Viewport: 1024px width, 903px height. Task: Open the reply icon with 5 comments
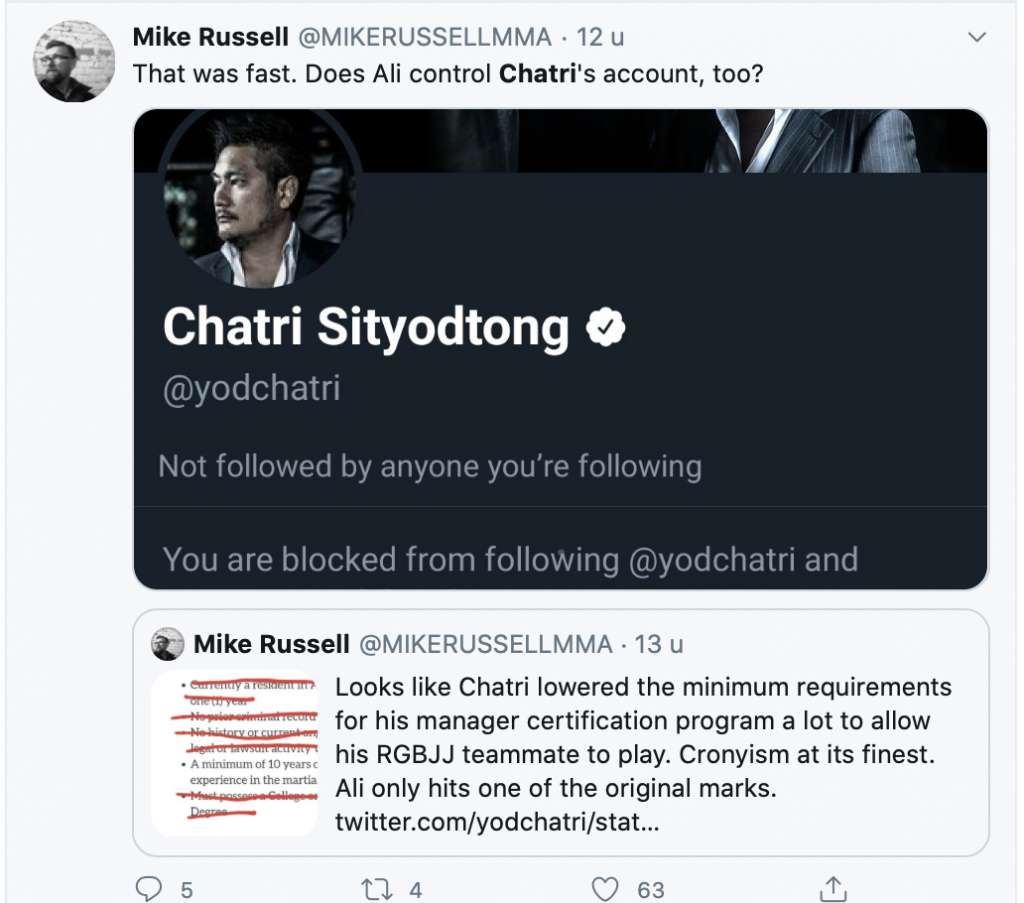pyautogui.click(x=148, y=889)
